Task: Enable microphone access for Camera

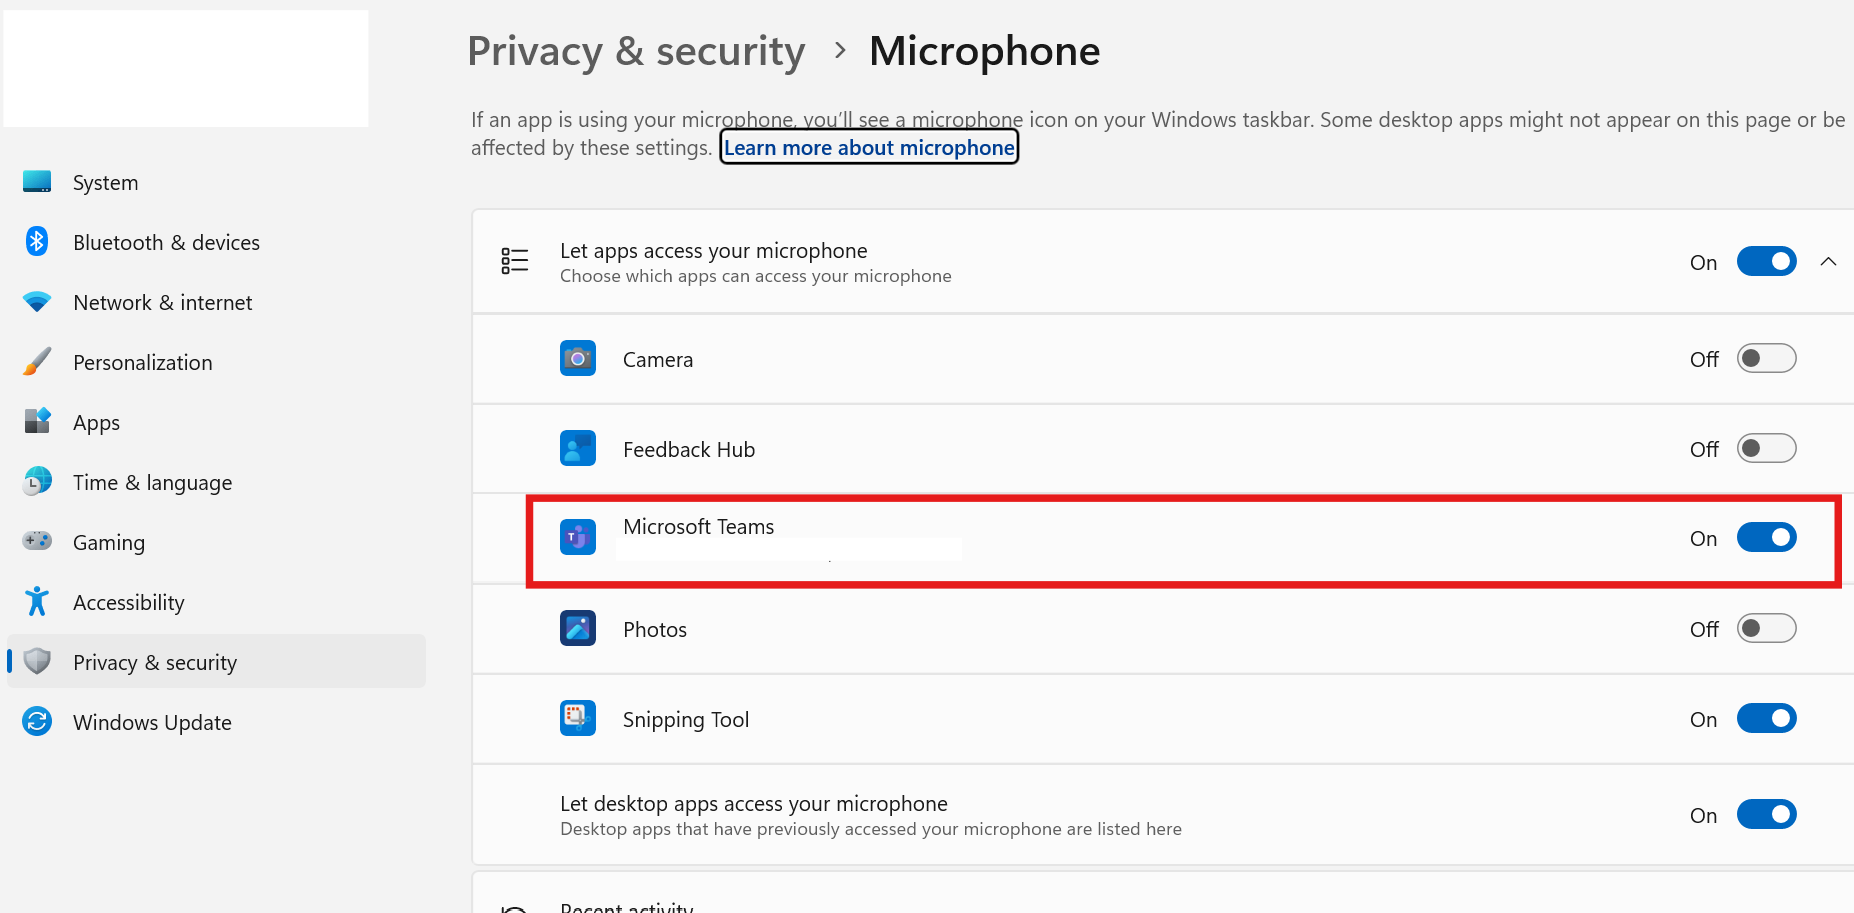Action: click(1766, 359)
